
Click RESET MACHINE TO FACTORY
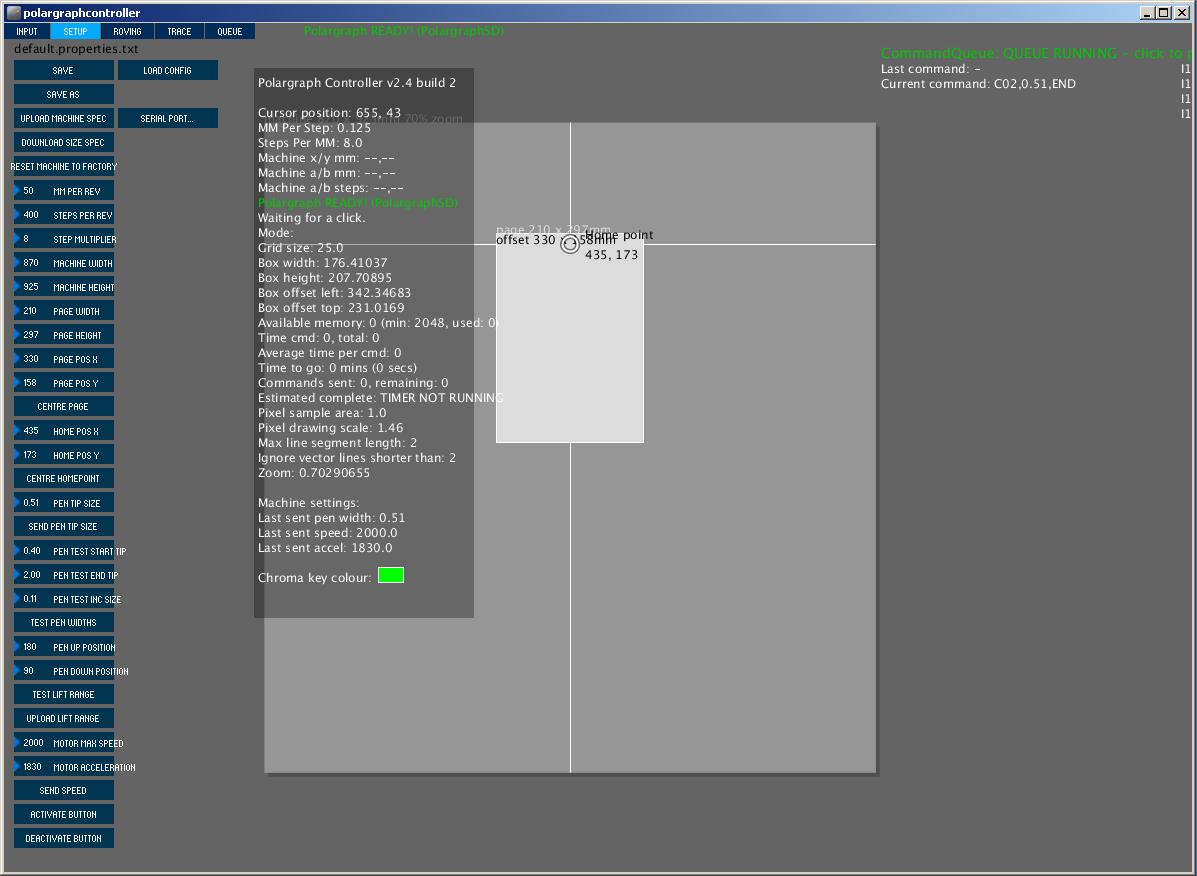point(63,166)
